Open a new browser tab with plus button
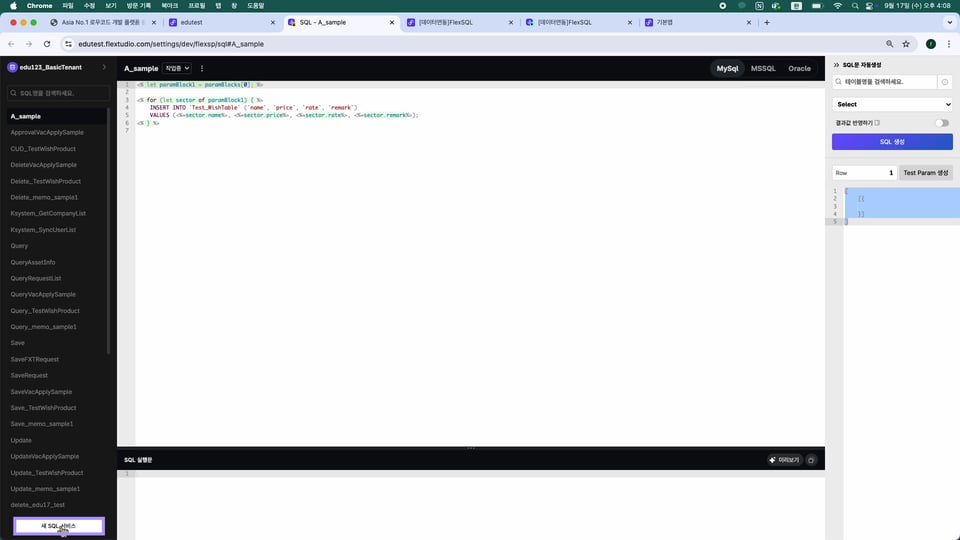The height and width of the screenshot is (540, 960). (x=767, y=23)
